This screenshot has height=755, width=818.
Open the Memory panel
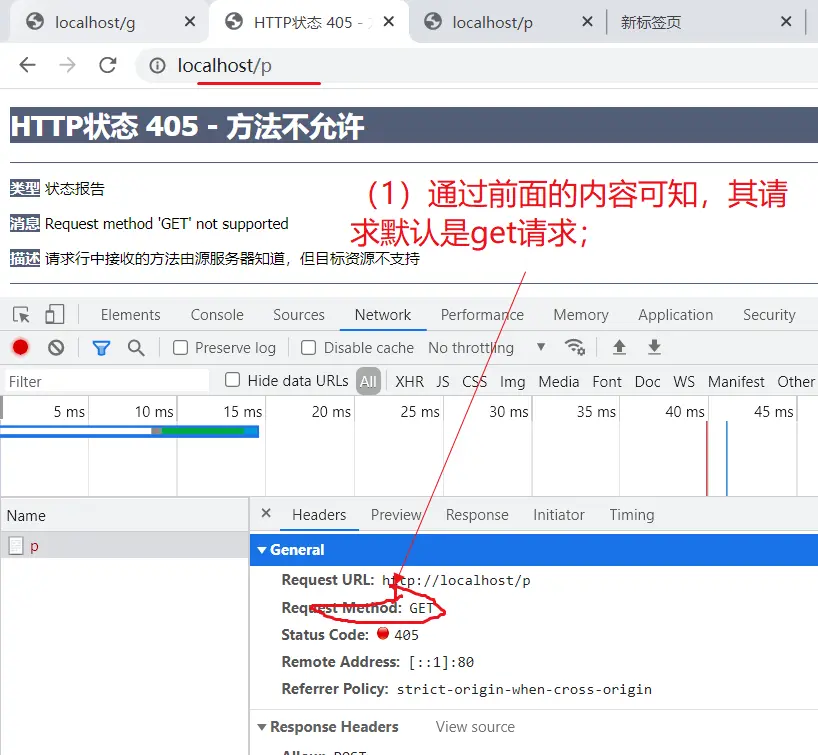581,315
